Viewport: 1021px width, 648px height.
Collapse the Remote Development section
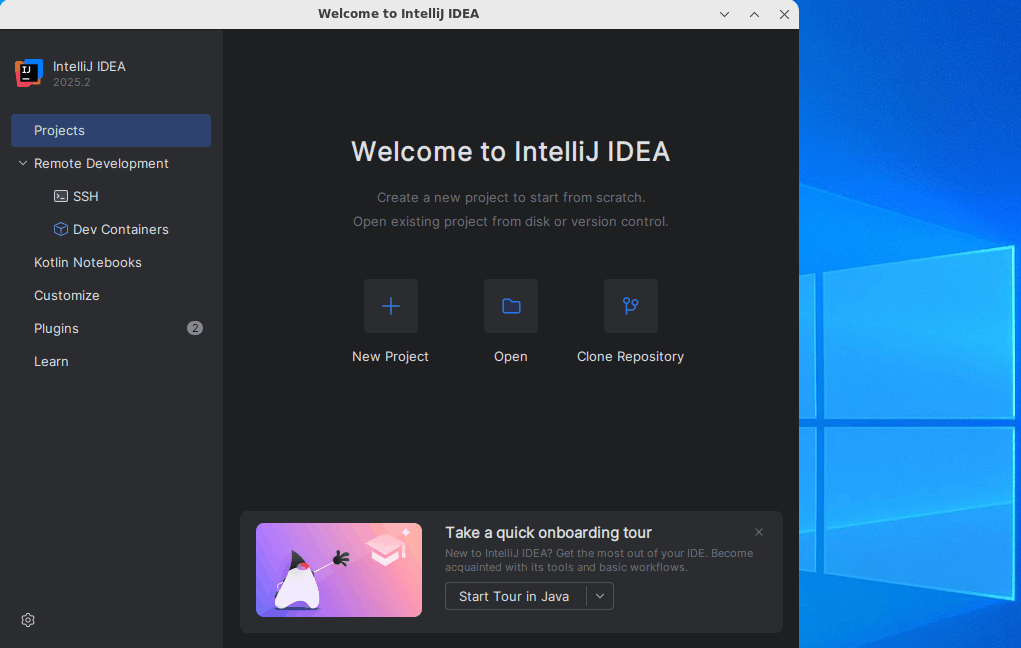pyautogui.click(x=23, y=163)
